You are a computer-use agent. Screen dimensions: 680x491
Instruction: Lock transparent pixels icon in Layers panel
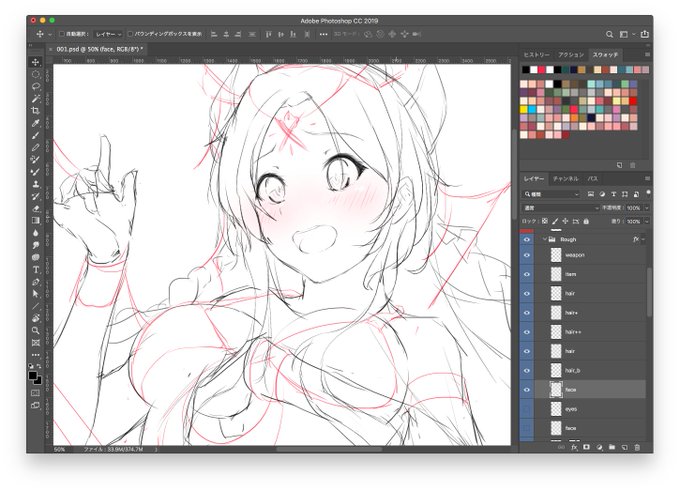(x=545, y=221)
